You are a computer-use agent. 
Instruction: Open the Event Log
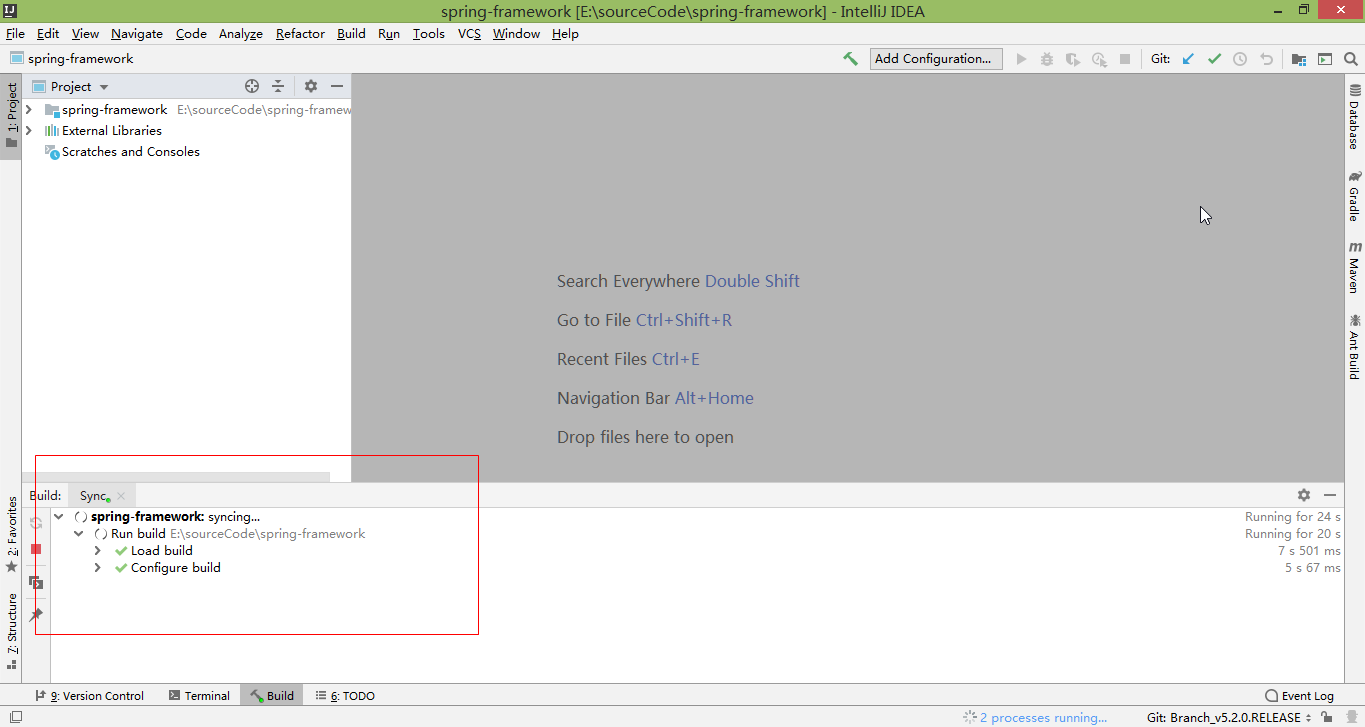(1300, 695)
